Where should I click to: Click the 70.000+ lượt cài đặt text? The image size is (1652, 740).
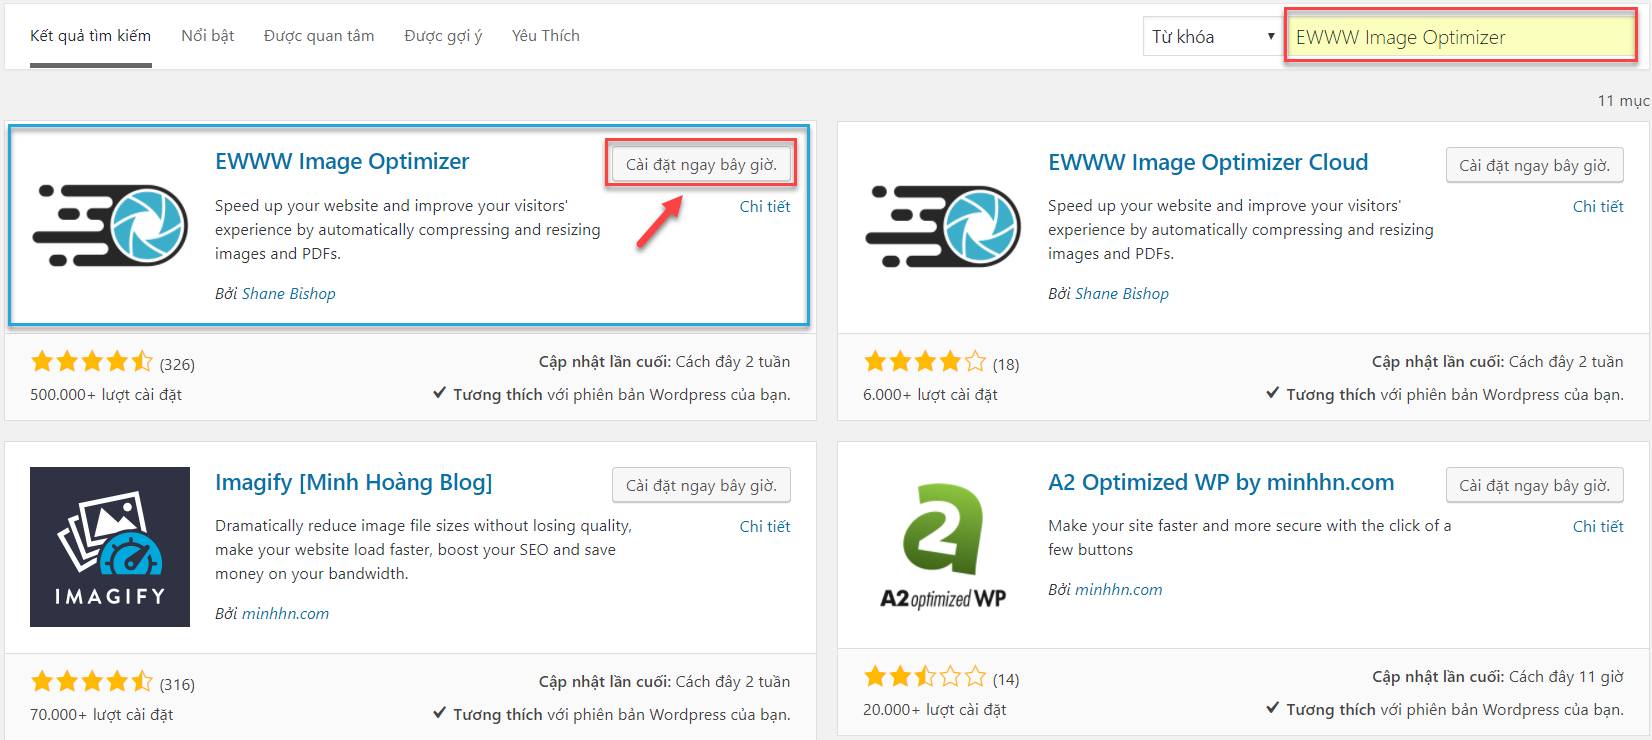tap(102, 714)
